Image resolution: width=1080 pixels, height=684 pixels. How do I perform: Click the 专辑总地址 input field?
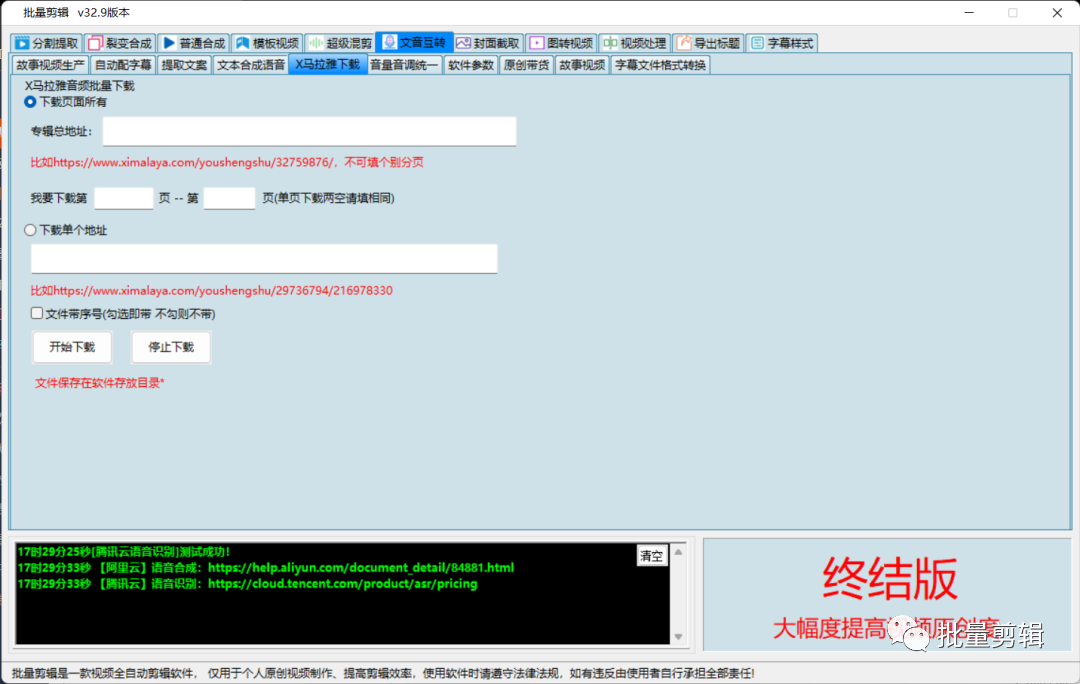point(309,131)
